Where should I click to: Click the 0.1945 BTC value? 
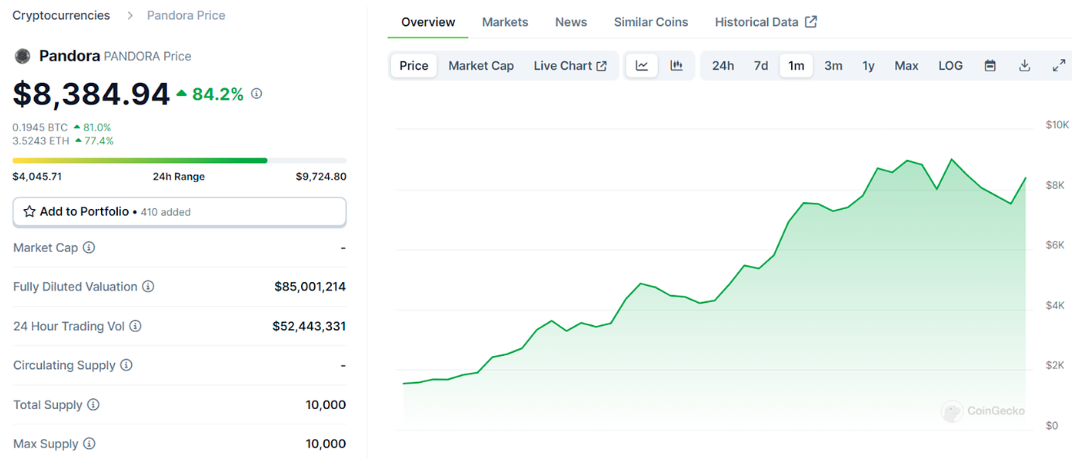(x=40, y=127)
